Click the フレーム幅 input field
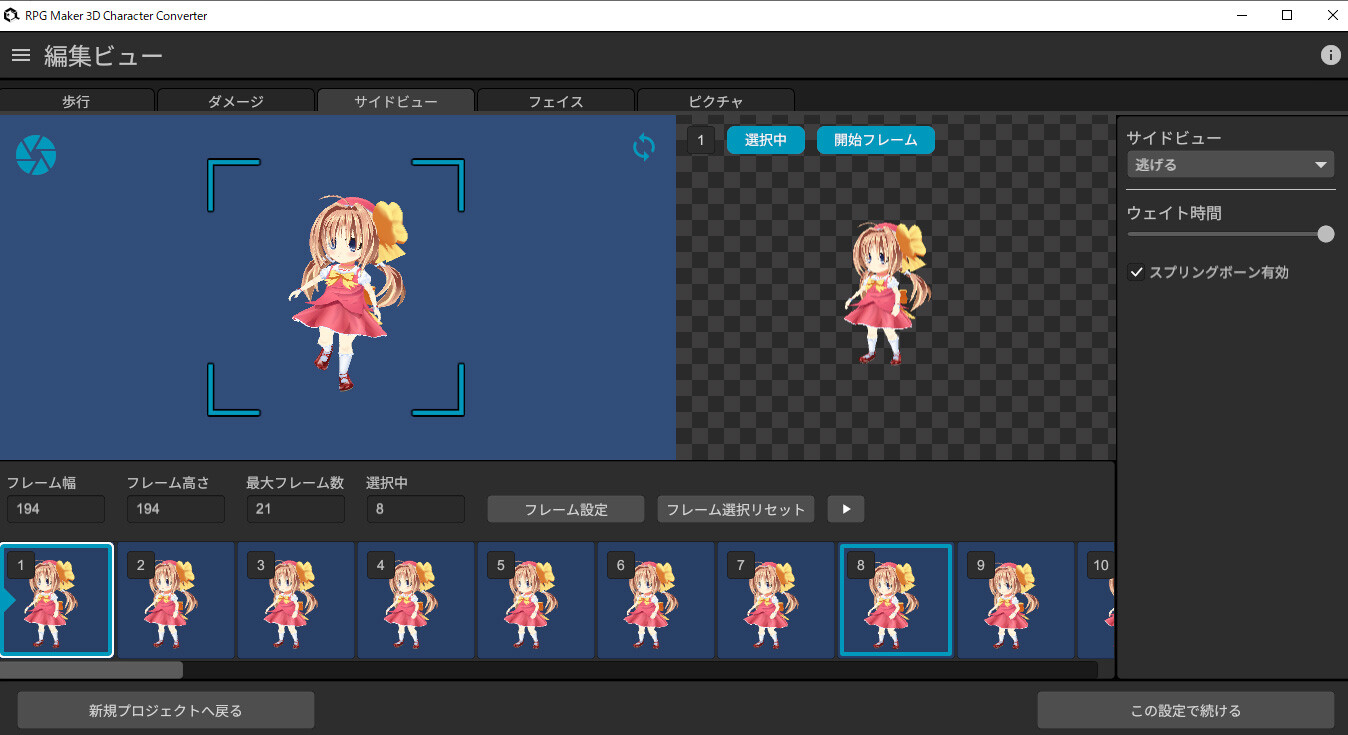The width and height of the screenshot is (1348, 735). point(55,508)
